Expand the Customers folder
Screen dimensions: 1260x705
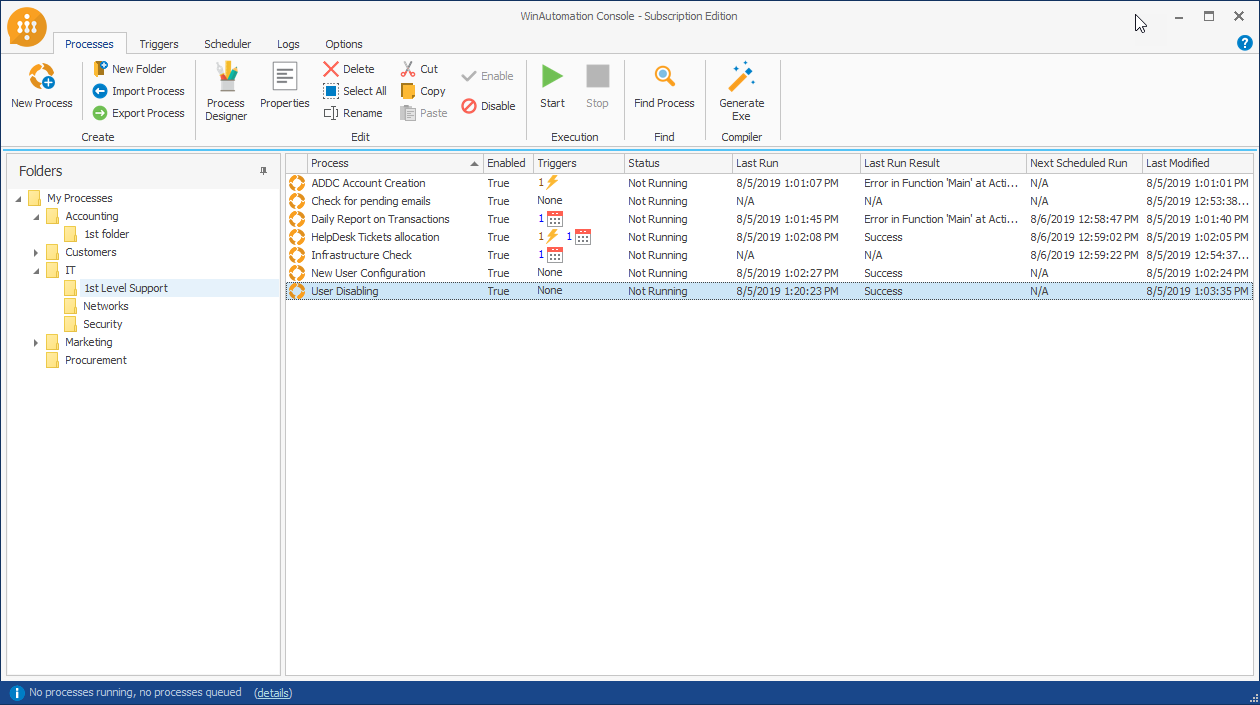(36, 253)
